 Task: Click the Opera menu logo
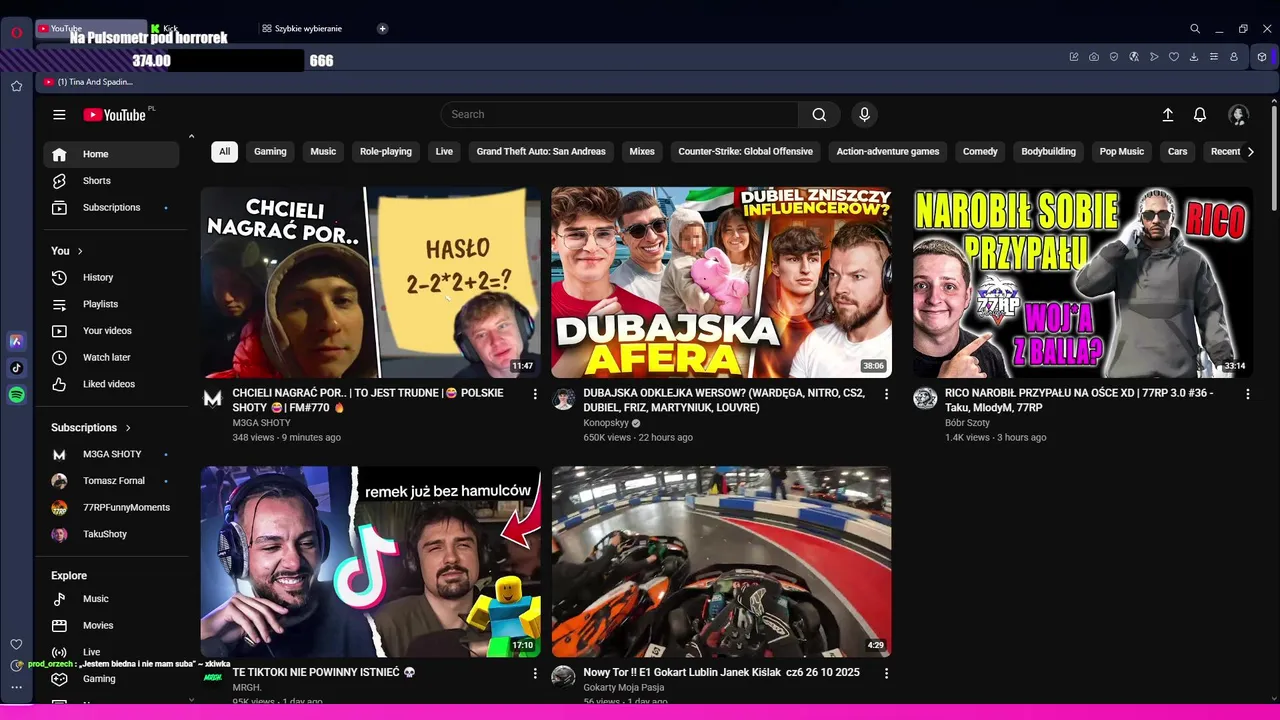pos(17,32)
